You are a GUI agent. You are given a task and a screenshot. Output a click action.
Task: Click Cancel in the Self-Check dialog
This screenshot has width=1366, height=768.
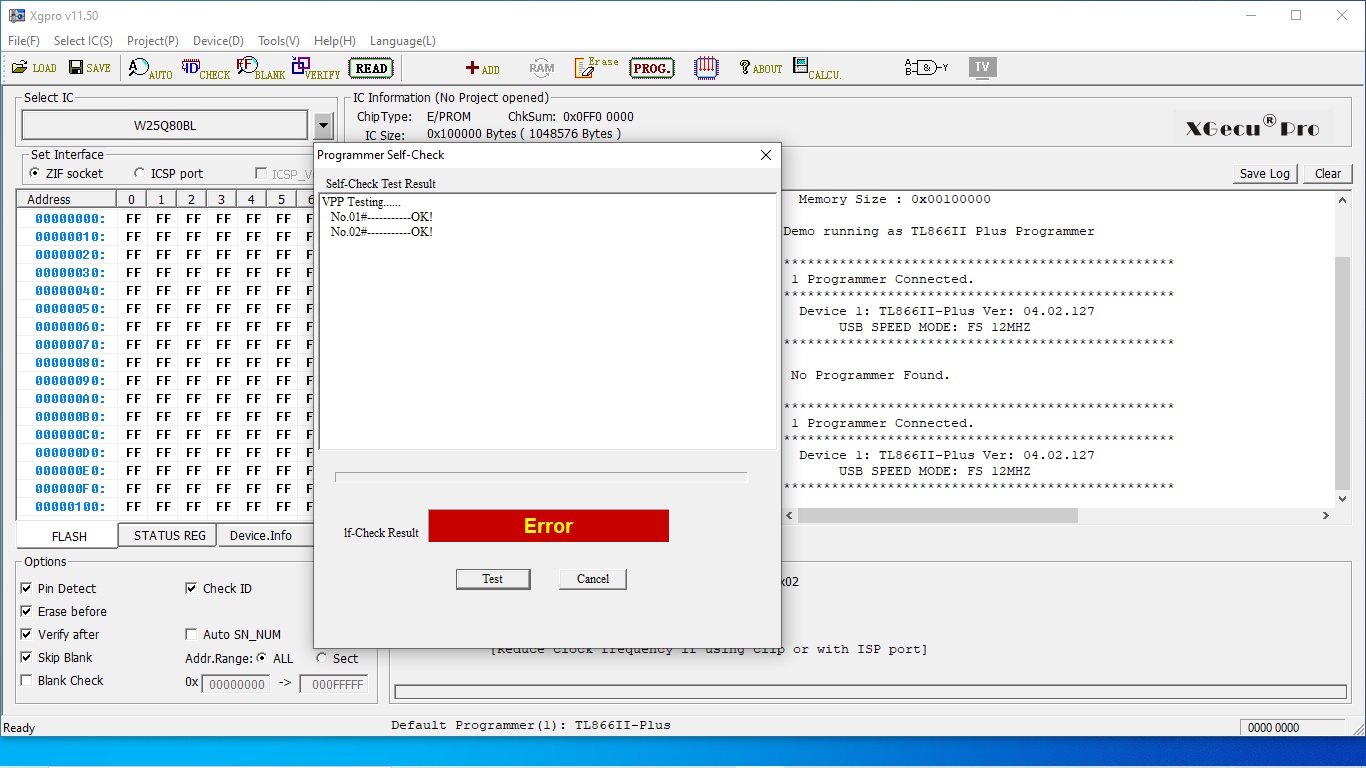point(592,579)
